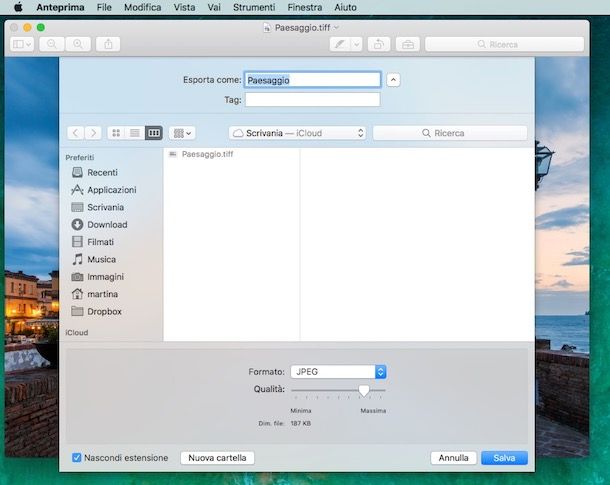Toggle the Nascondi estensione checkbox
Image resolution: width=610 pixels, height=485 pixels.
77,457
